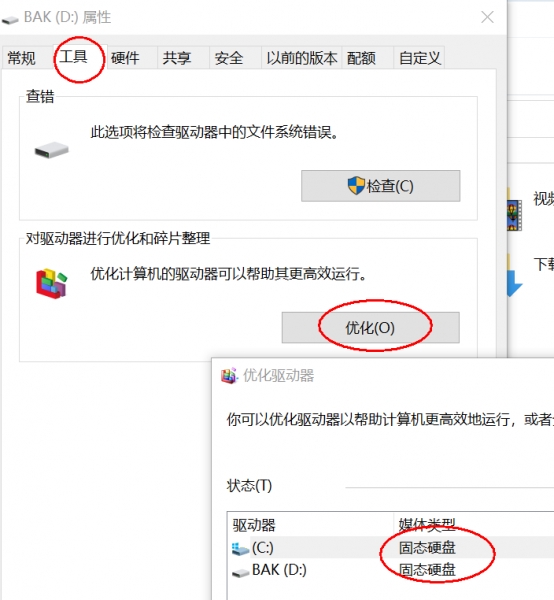Click the blue downloads arrow icon
554x600 pixels.
coord(515,283)
